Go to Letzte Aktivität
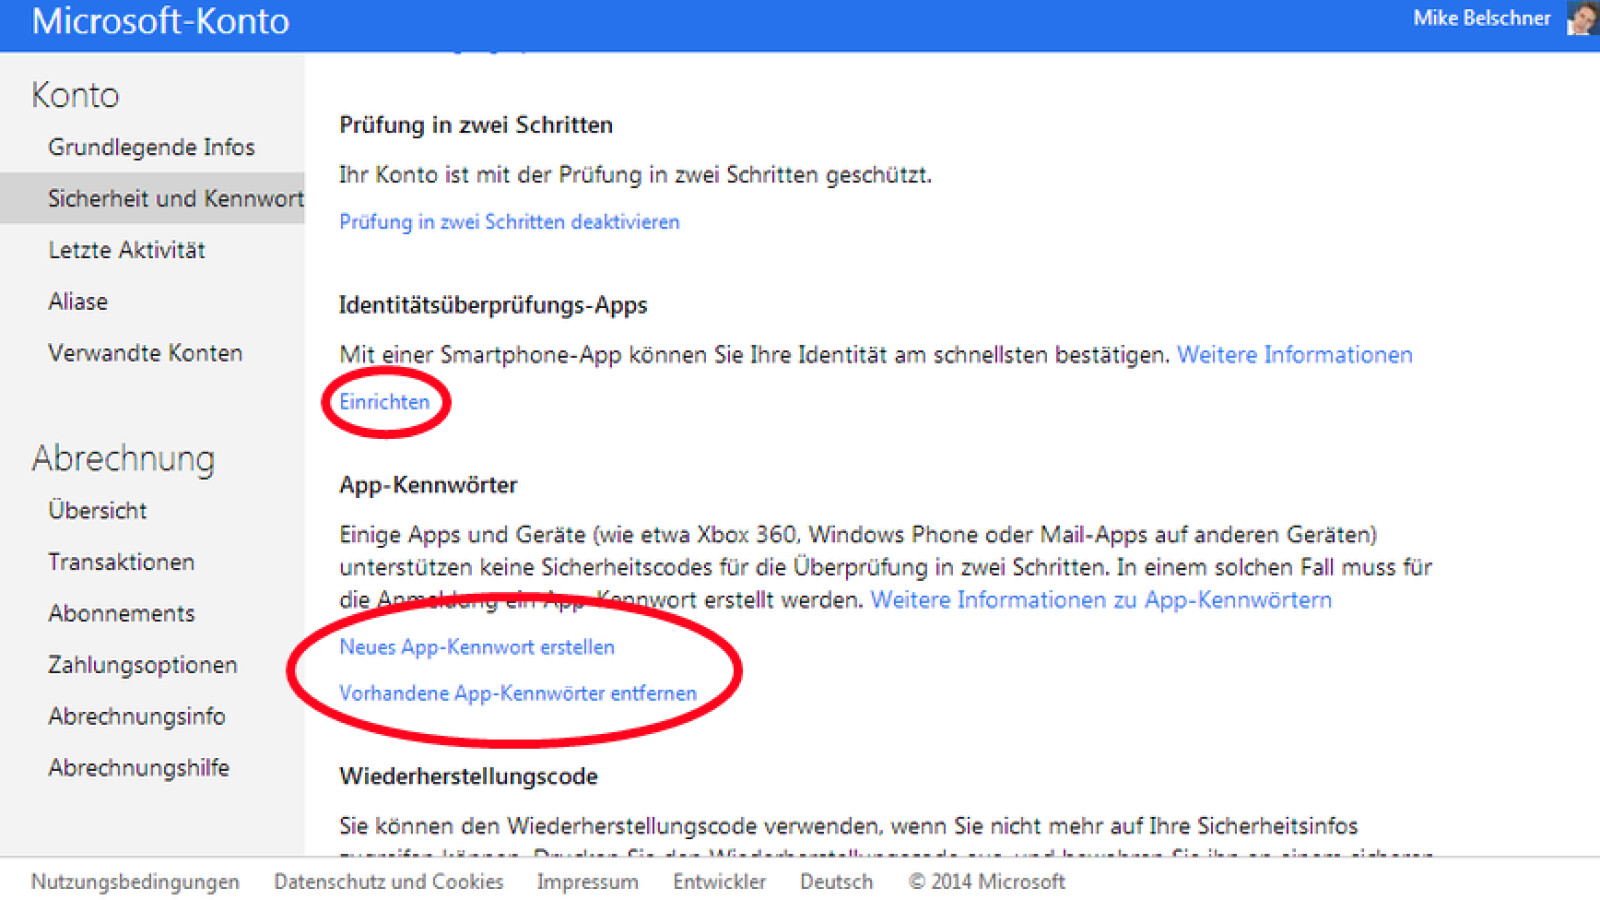 pyautogui.click(x=127, y=250)
